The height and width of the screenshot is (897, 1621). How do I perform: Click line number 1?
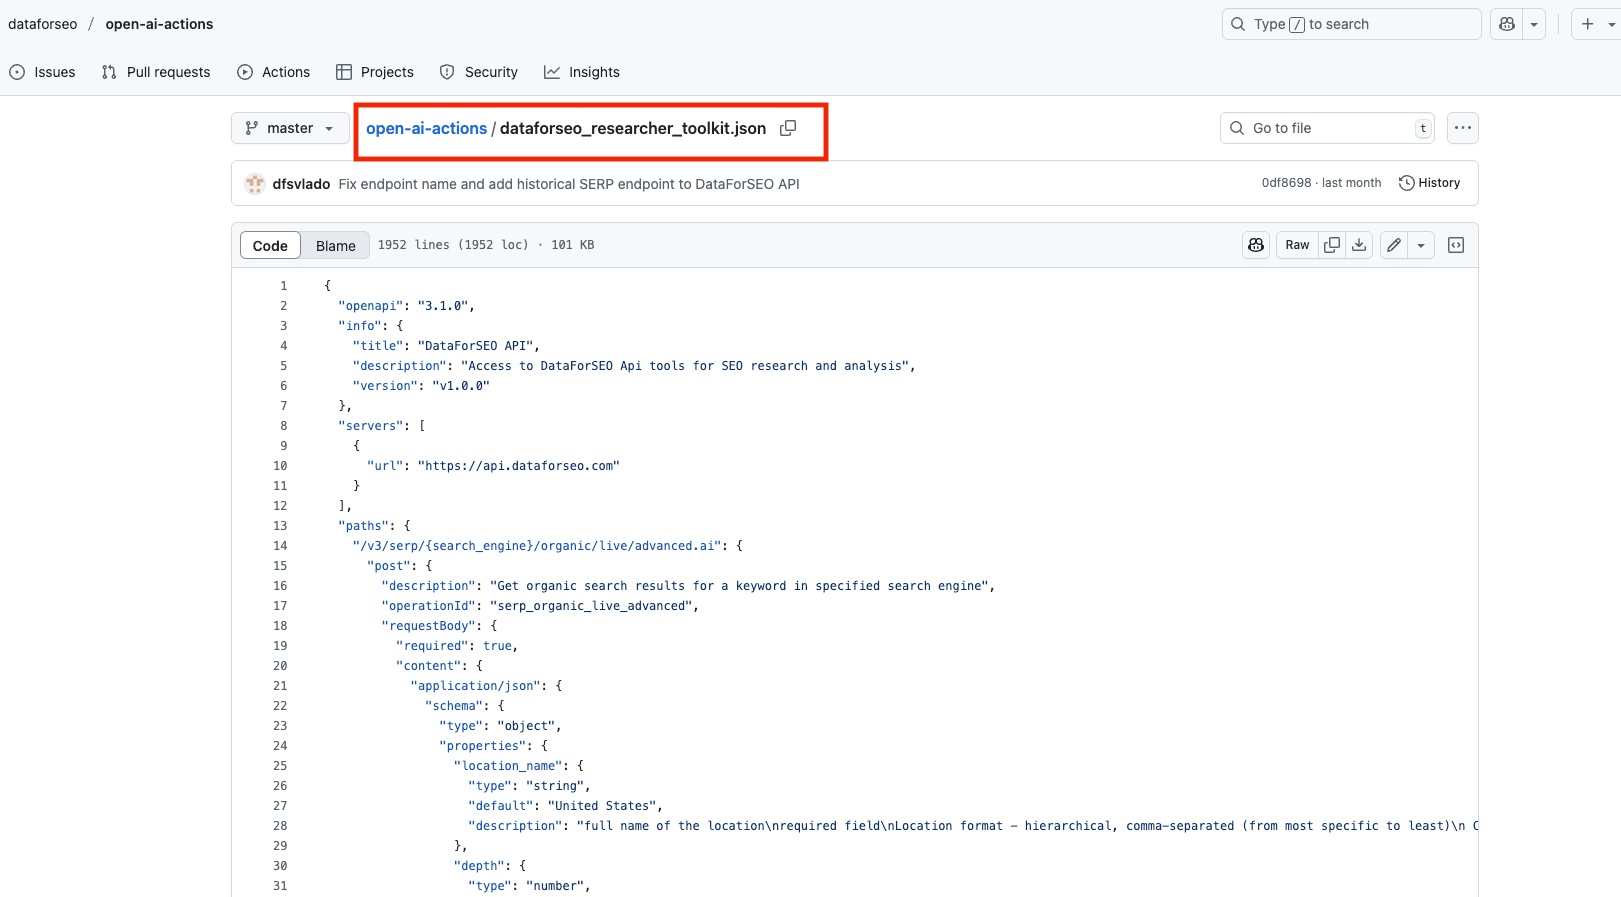point(283,286)
